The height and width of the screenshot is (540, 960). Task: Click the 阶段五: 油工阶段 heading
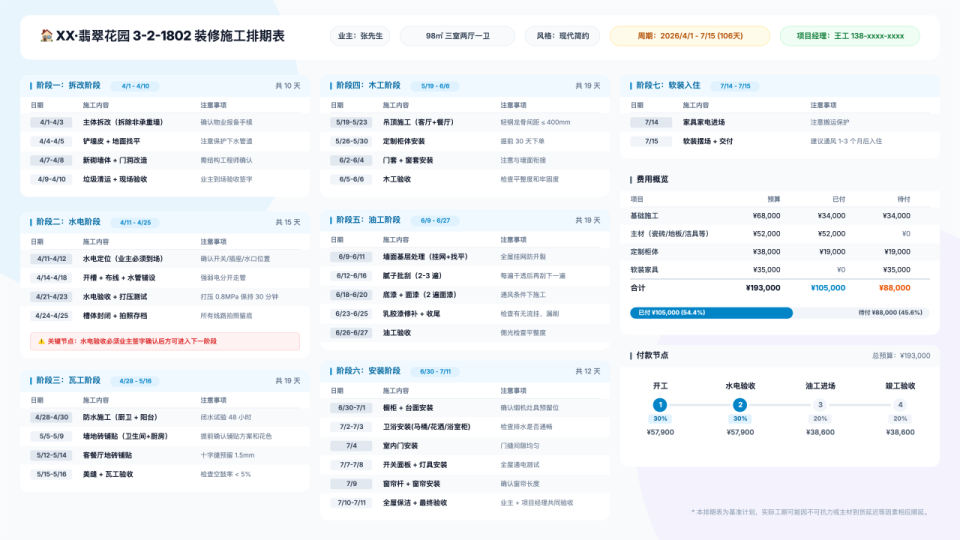point(368,220)
